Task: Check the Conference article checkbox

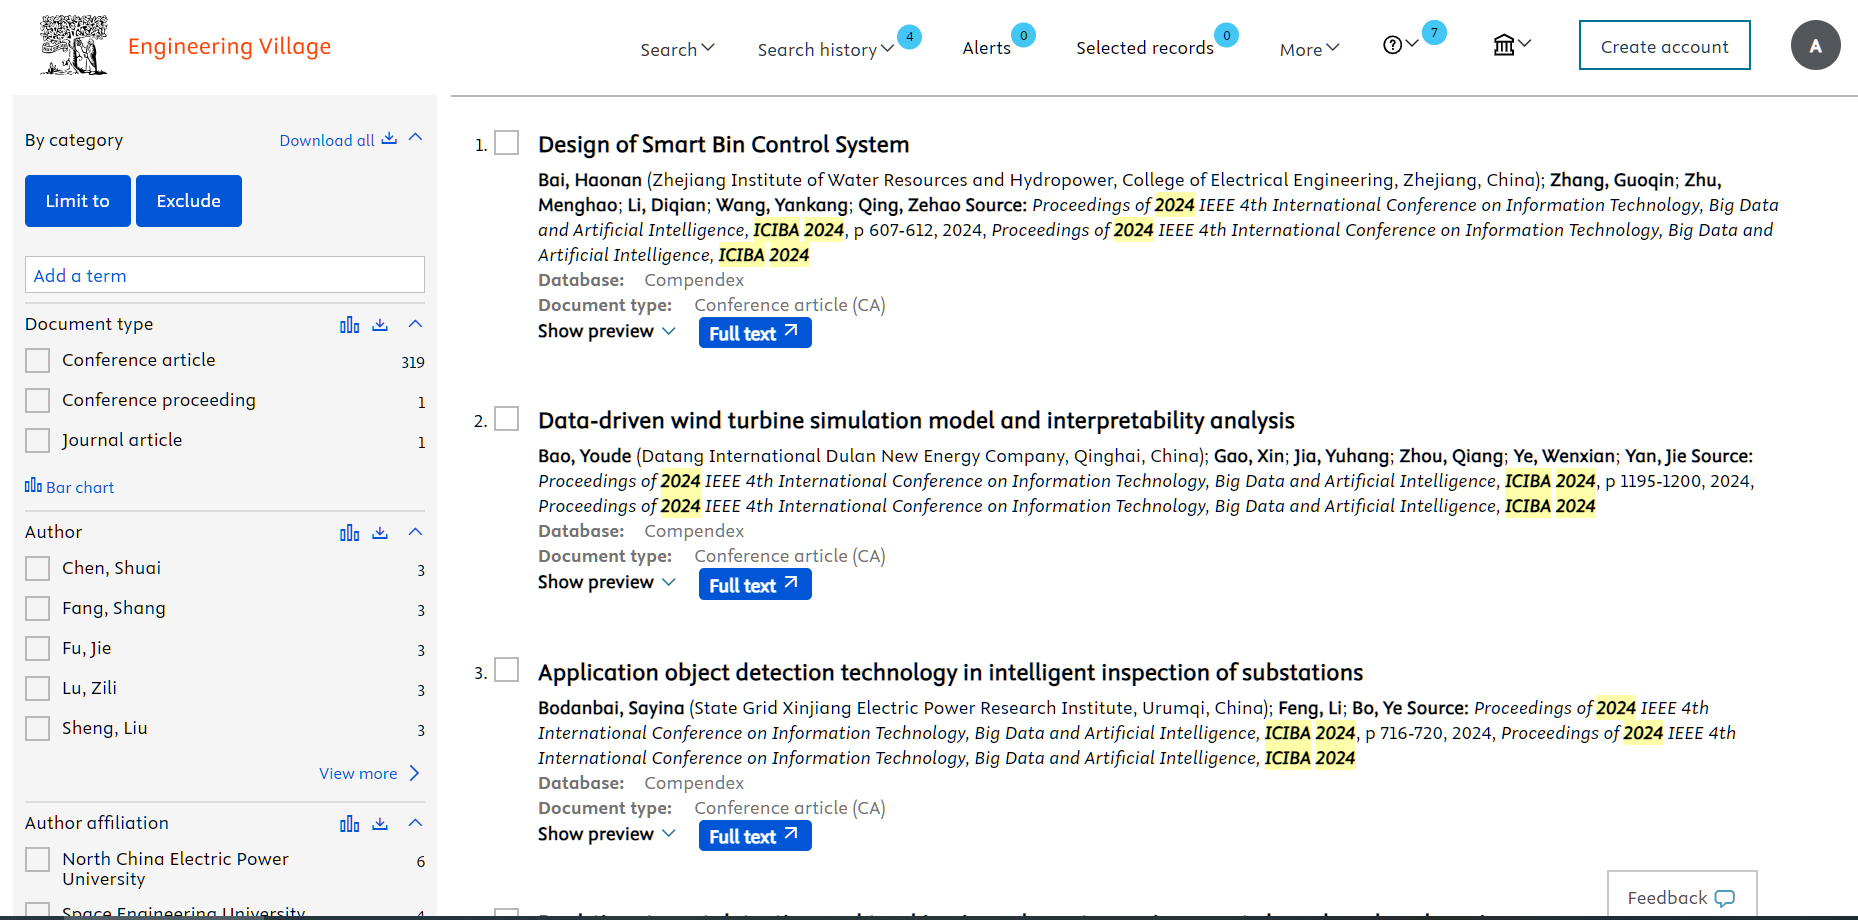Action: tap(37, 360)
